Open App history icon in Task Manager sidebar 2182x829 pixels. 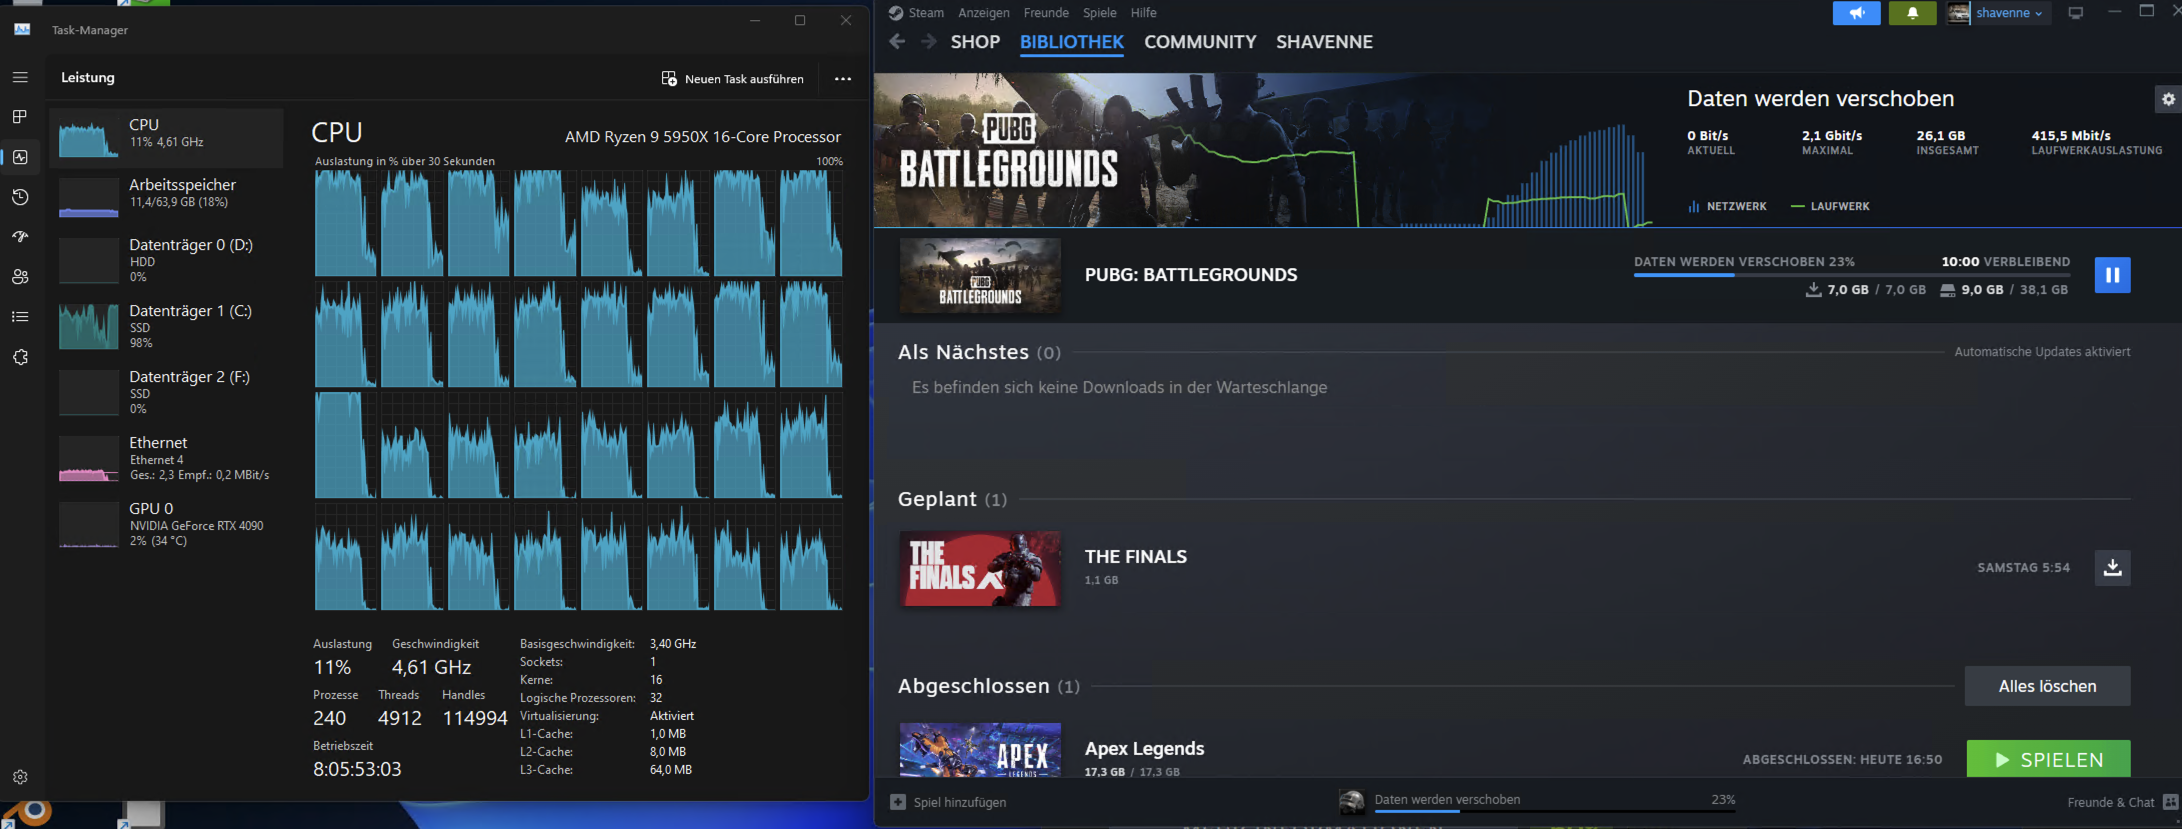click(x=20, y=197)
